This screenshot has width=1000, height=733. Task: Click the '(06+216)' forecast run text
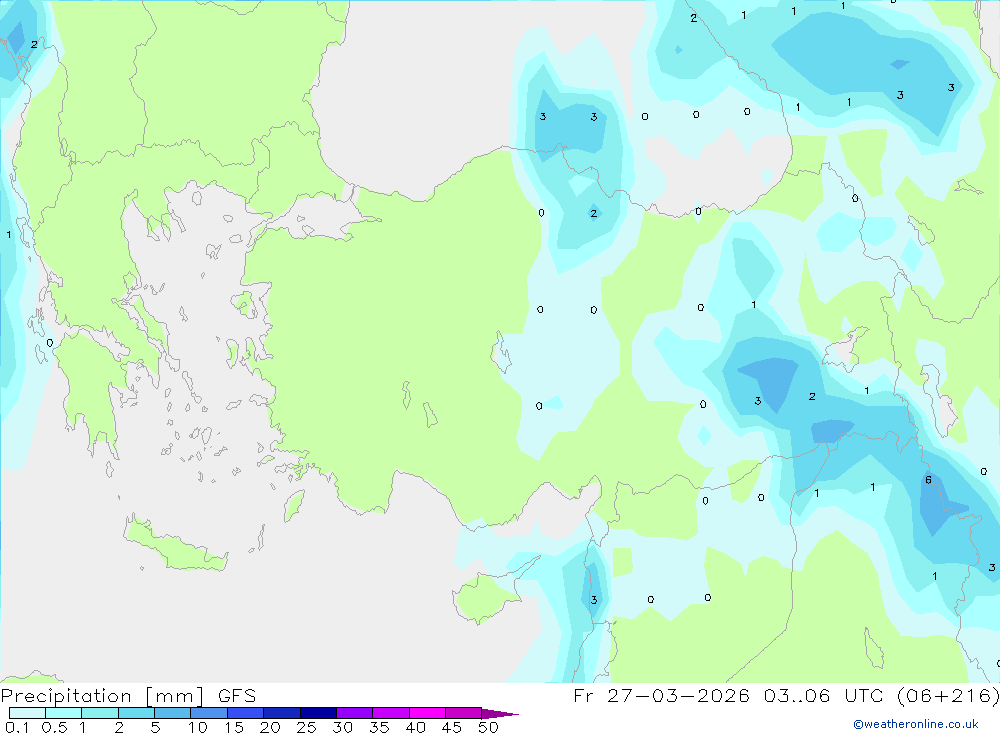948,695
